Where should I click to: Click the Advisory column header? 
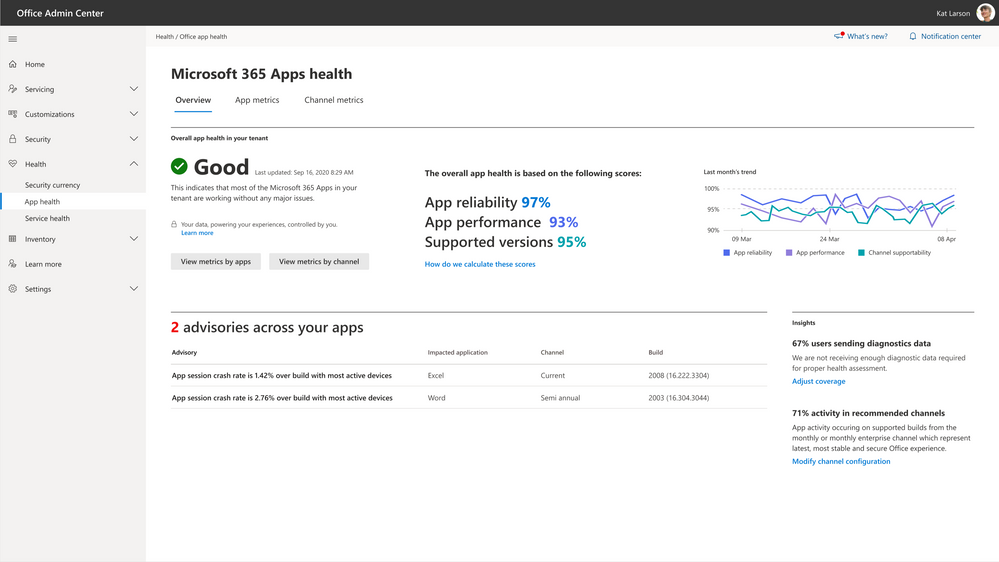pos(184,352)
